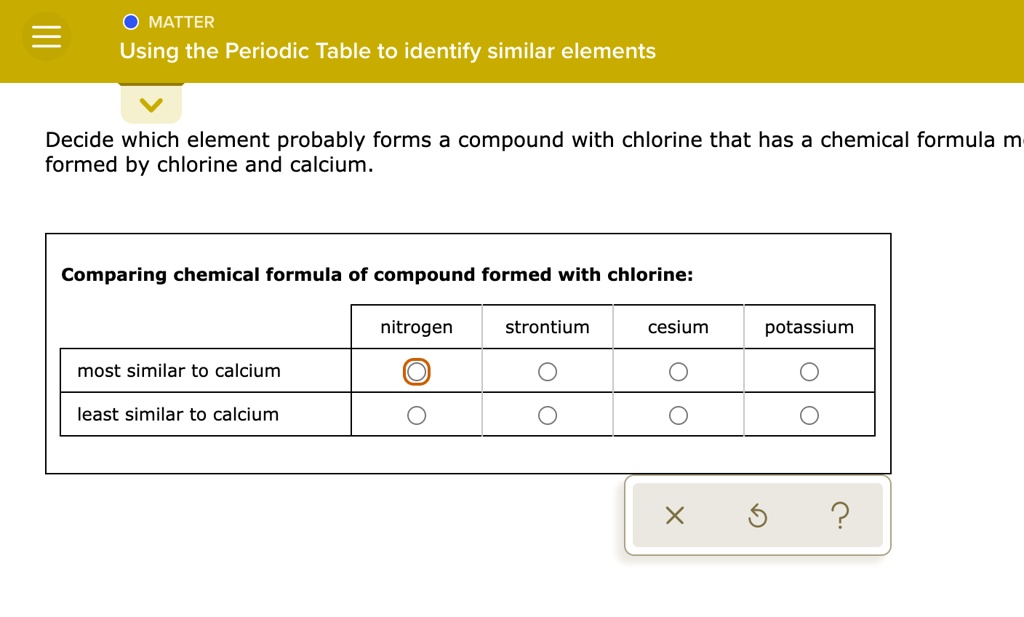Viewport: 1024px width, 617px height.
Task: Select nitrogen as least similar to calcium
Action: pos(417,416)
